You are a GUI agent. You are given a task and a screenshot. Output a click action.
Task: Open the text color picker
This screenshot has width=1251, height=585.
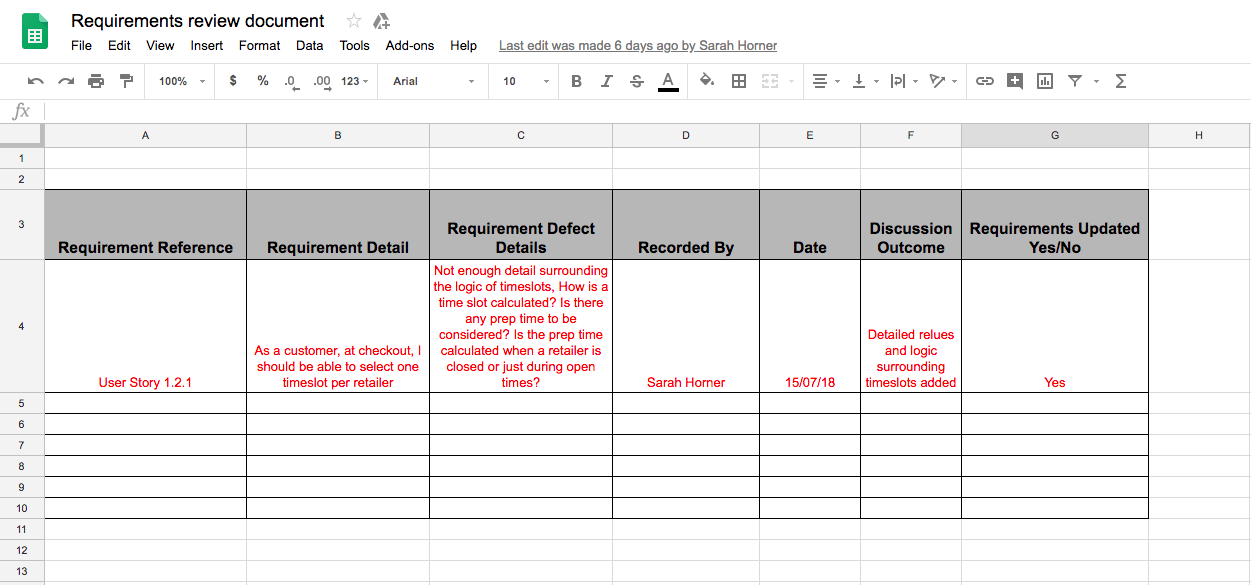click(668, 82)
